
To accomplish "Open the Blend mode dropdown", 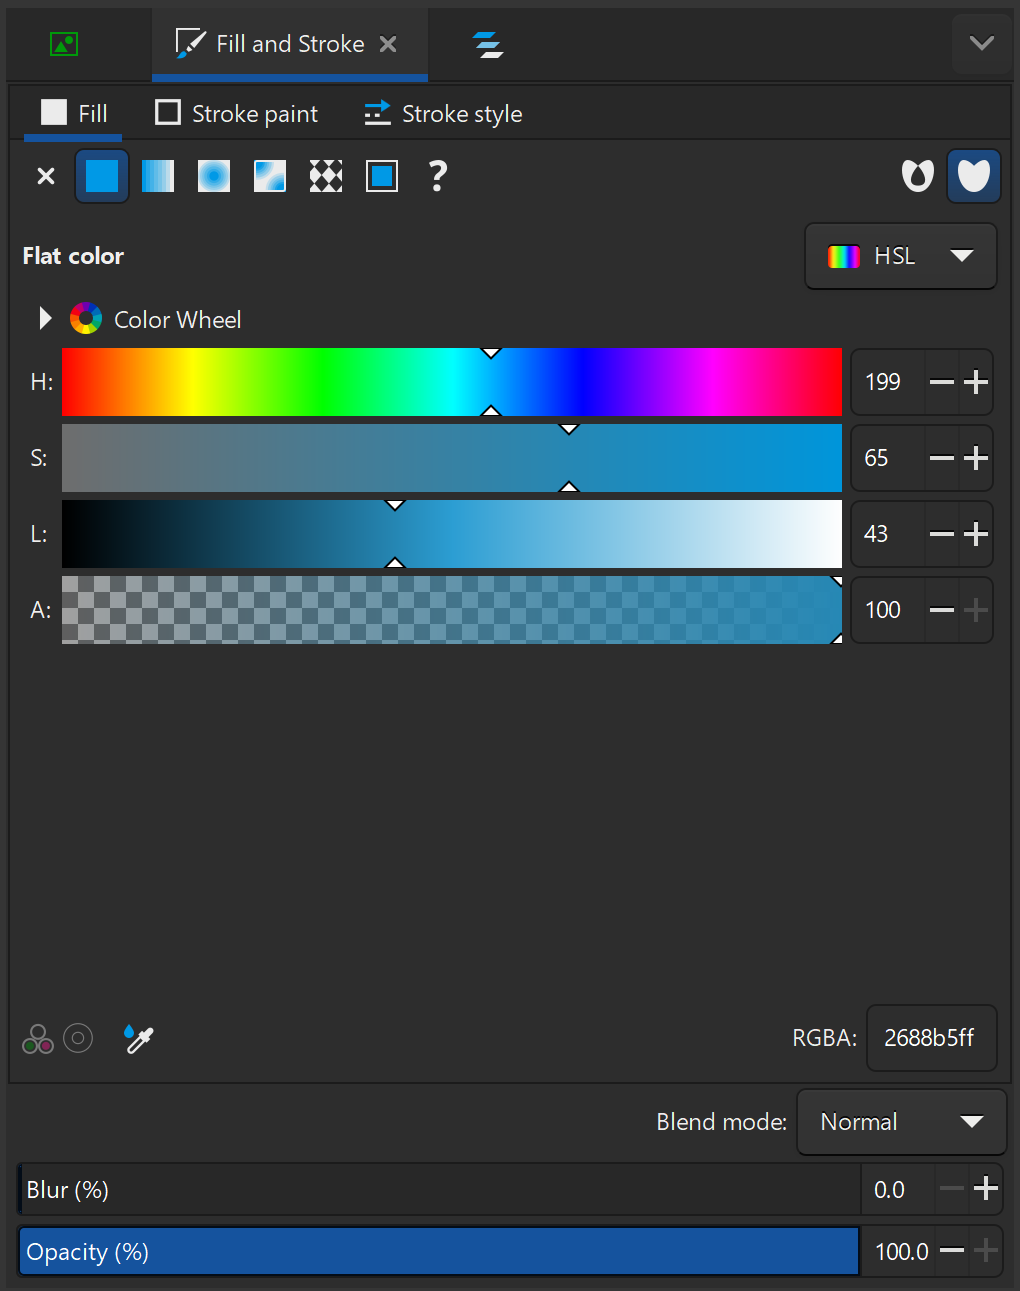I will point(900,1122).
